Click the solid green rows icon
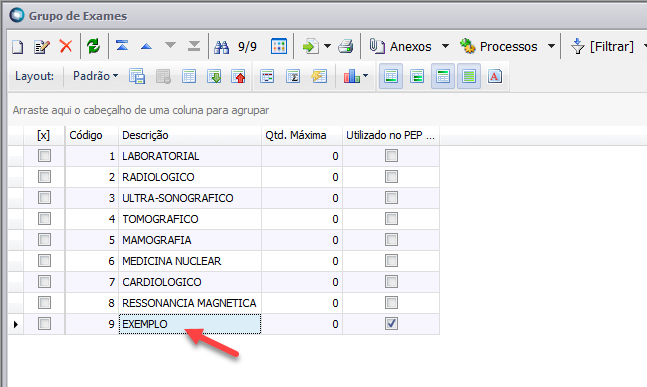 tap(469, 76)
